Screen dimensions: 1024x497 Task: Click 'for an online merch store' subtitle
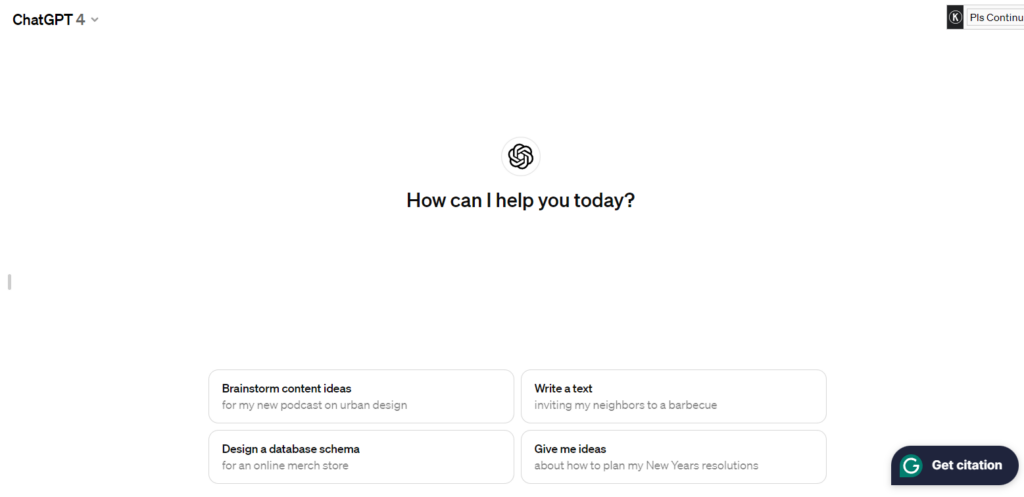(x=285, y=465)
